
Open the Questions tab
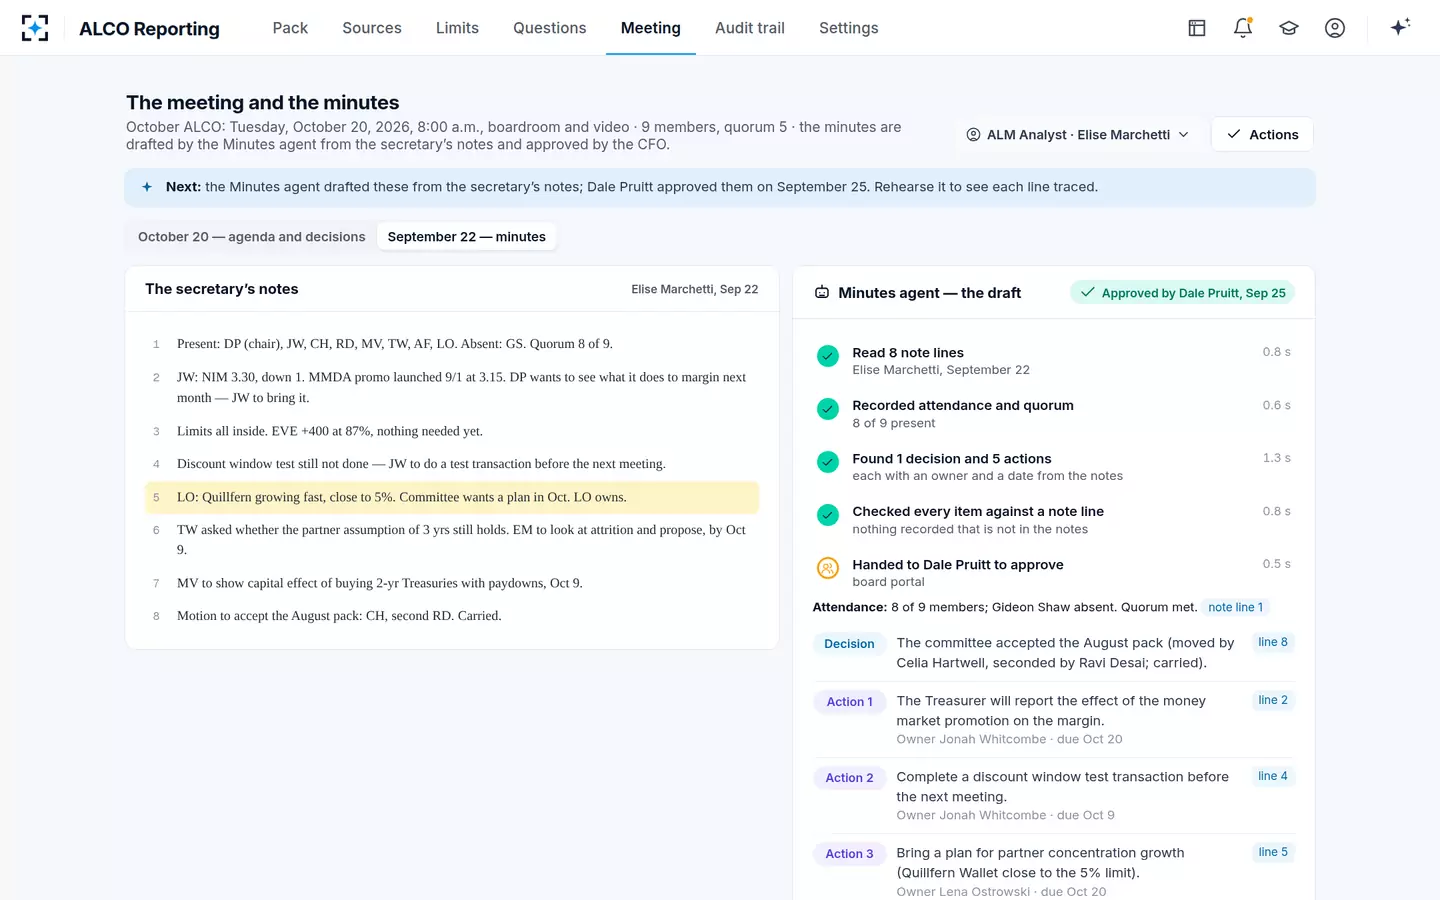[550, 28]
